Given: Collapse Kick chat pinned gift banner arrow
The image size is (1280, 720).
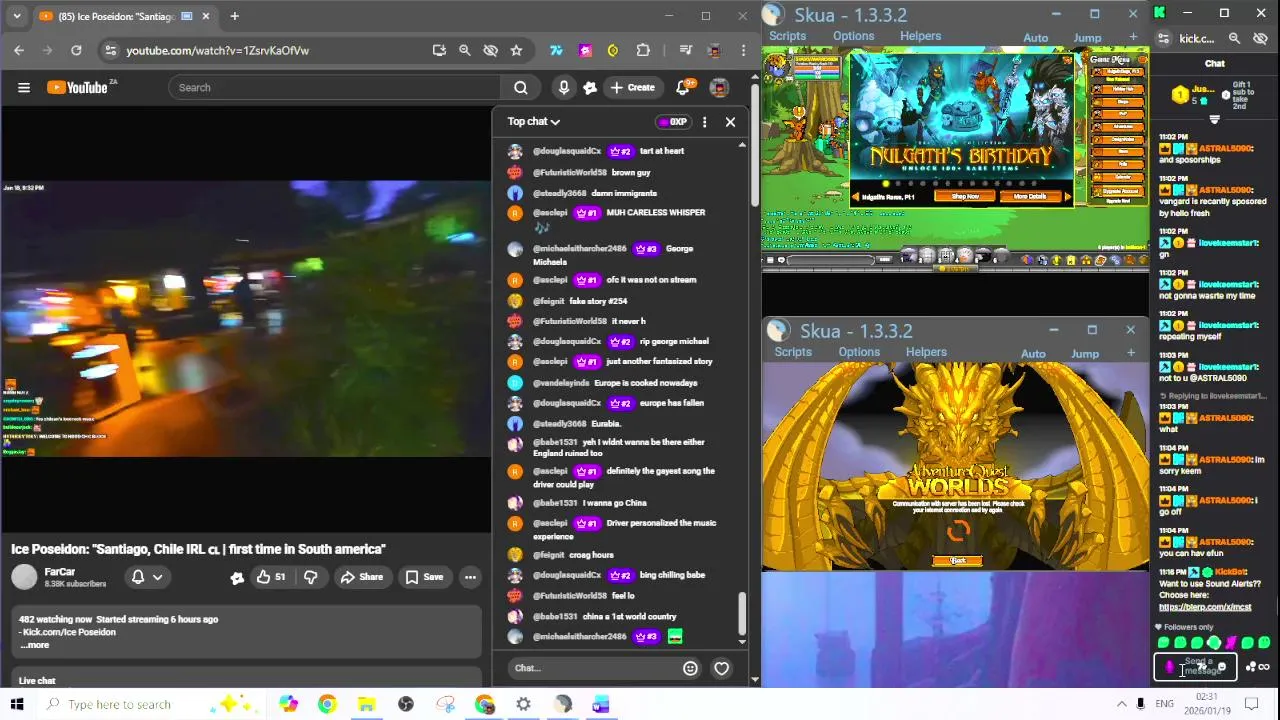Looking at the screenshot, I should [x=1215, y=119].
